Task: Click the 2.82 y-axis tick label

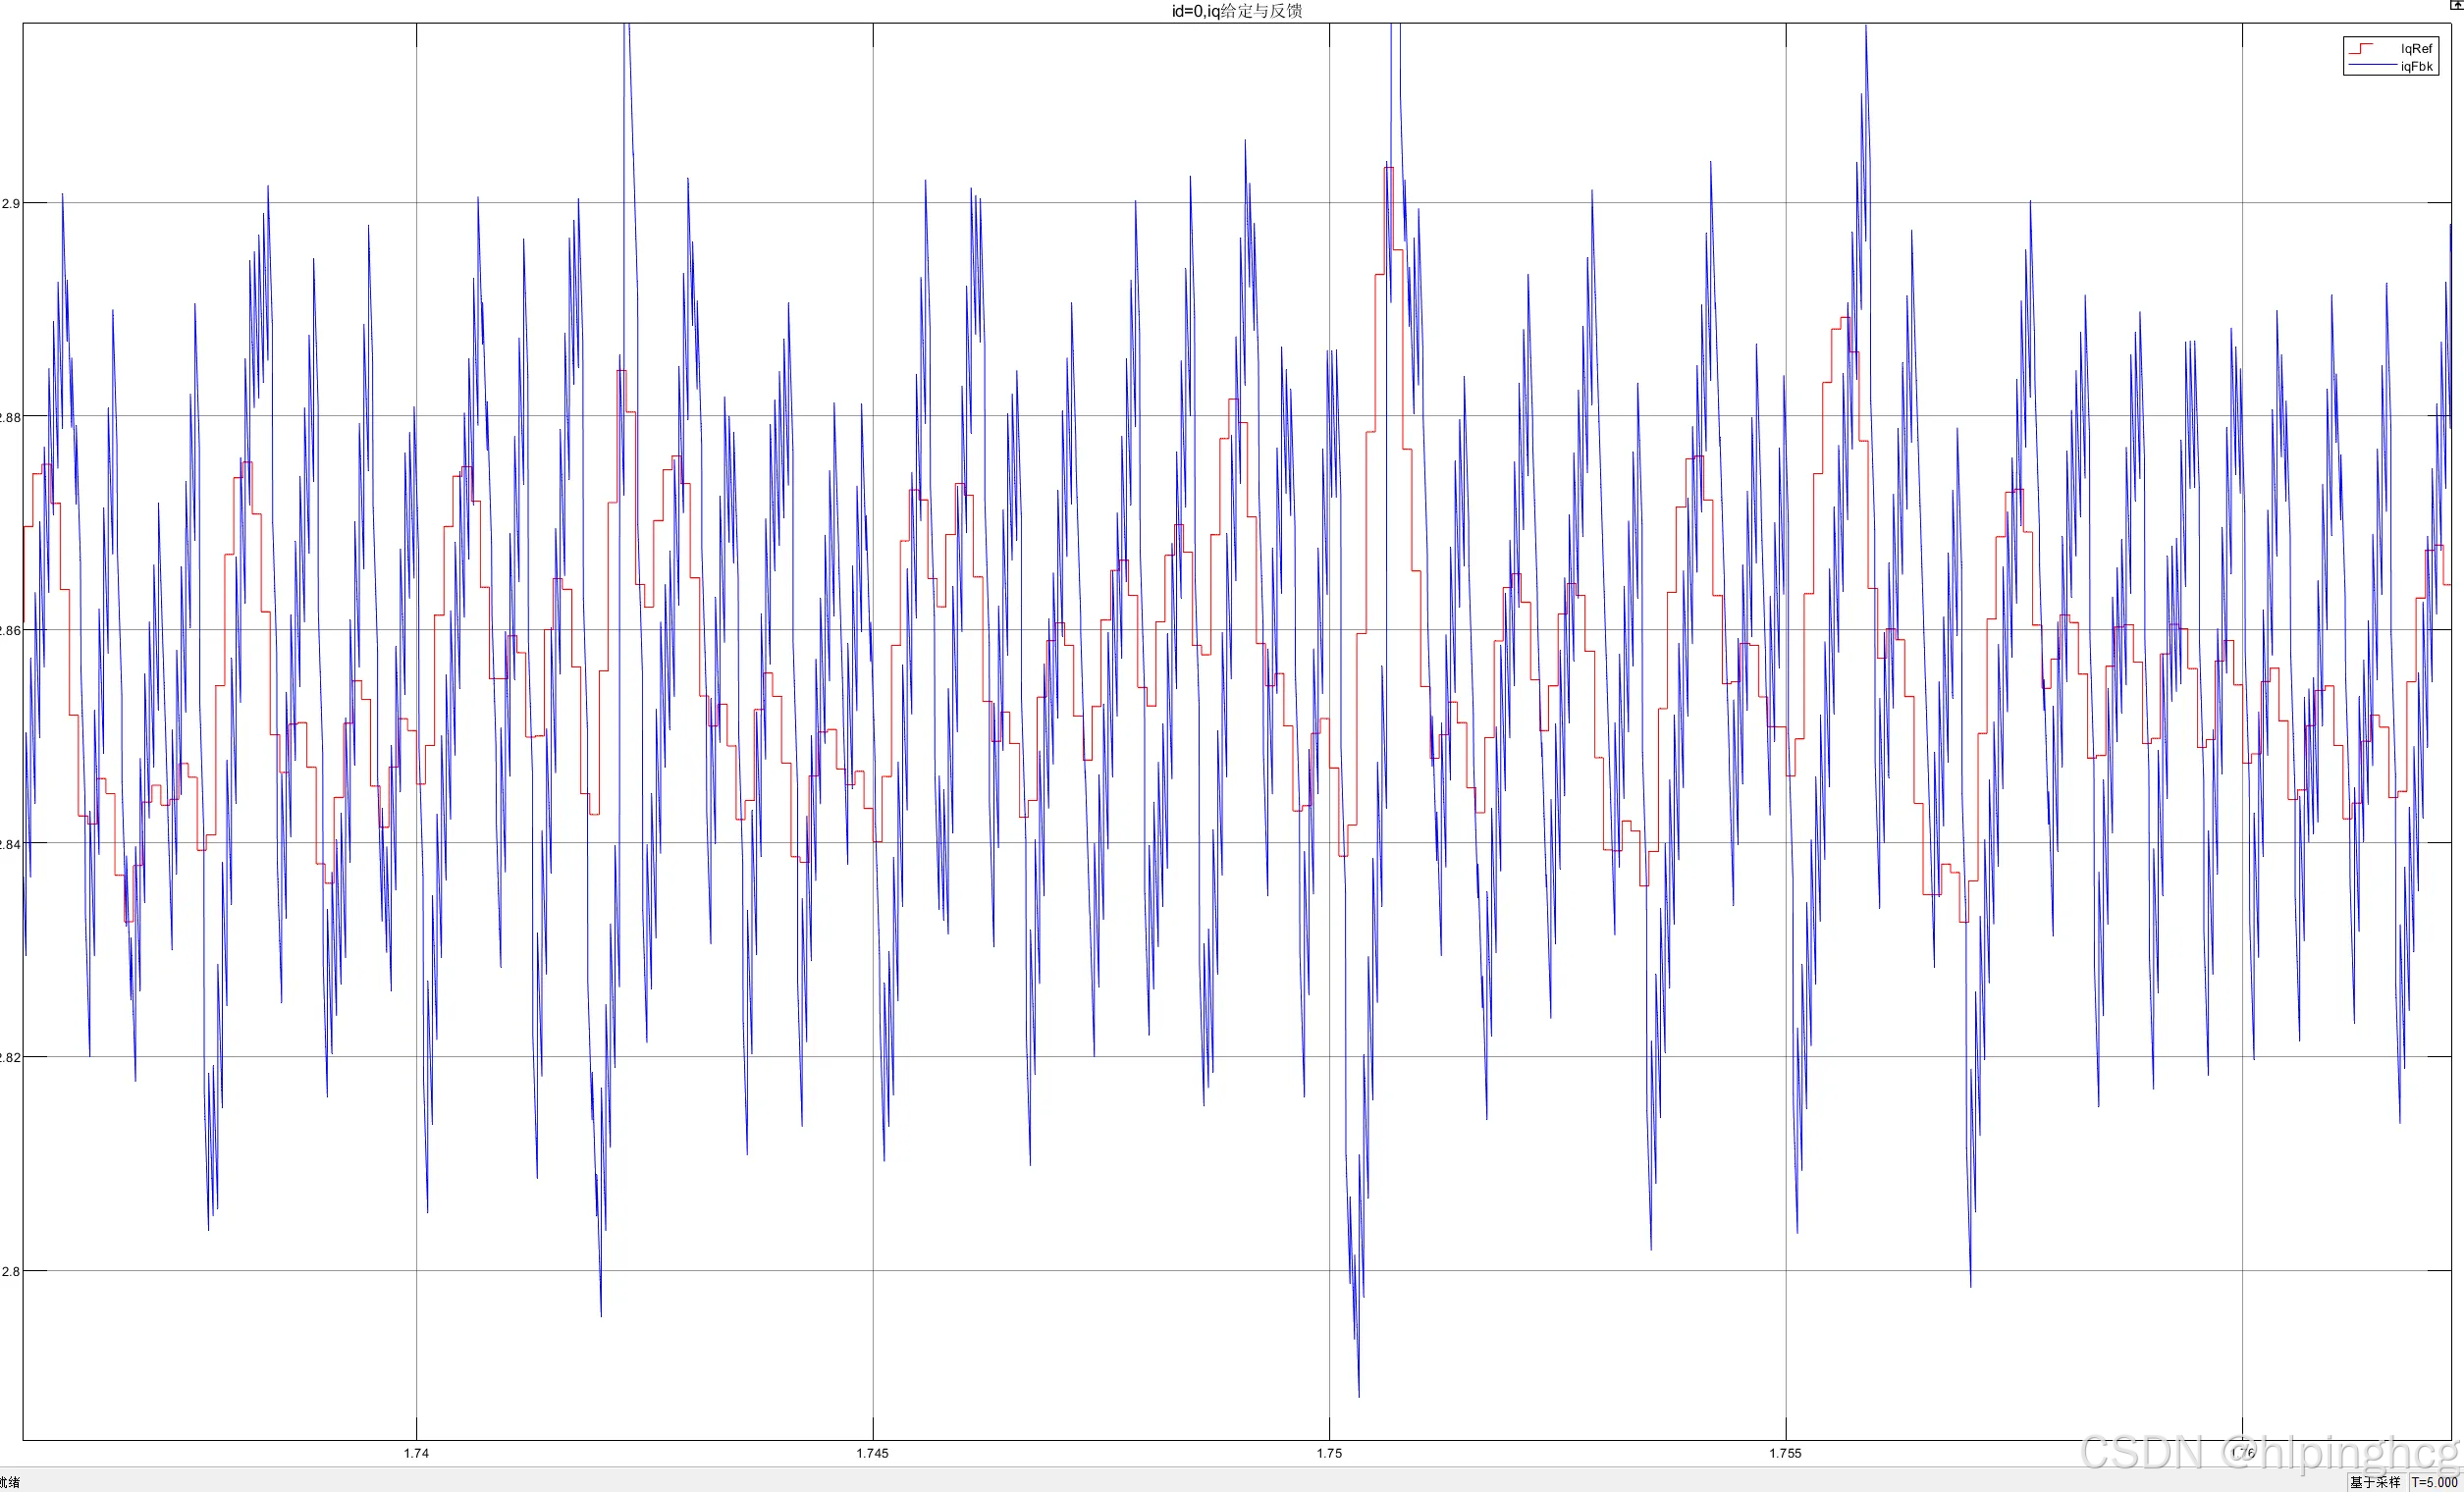Action: coord(10,1058)
